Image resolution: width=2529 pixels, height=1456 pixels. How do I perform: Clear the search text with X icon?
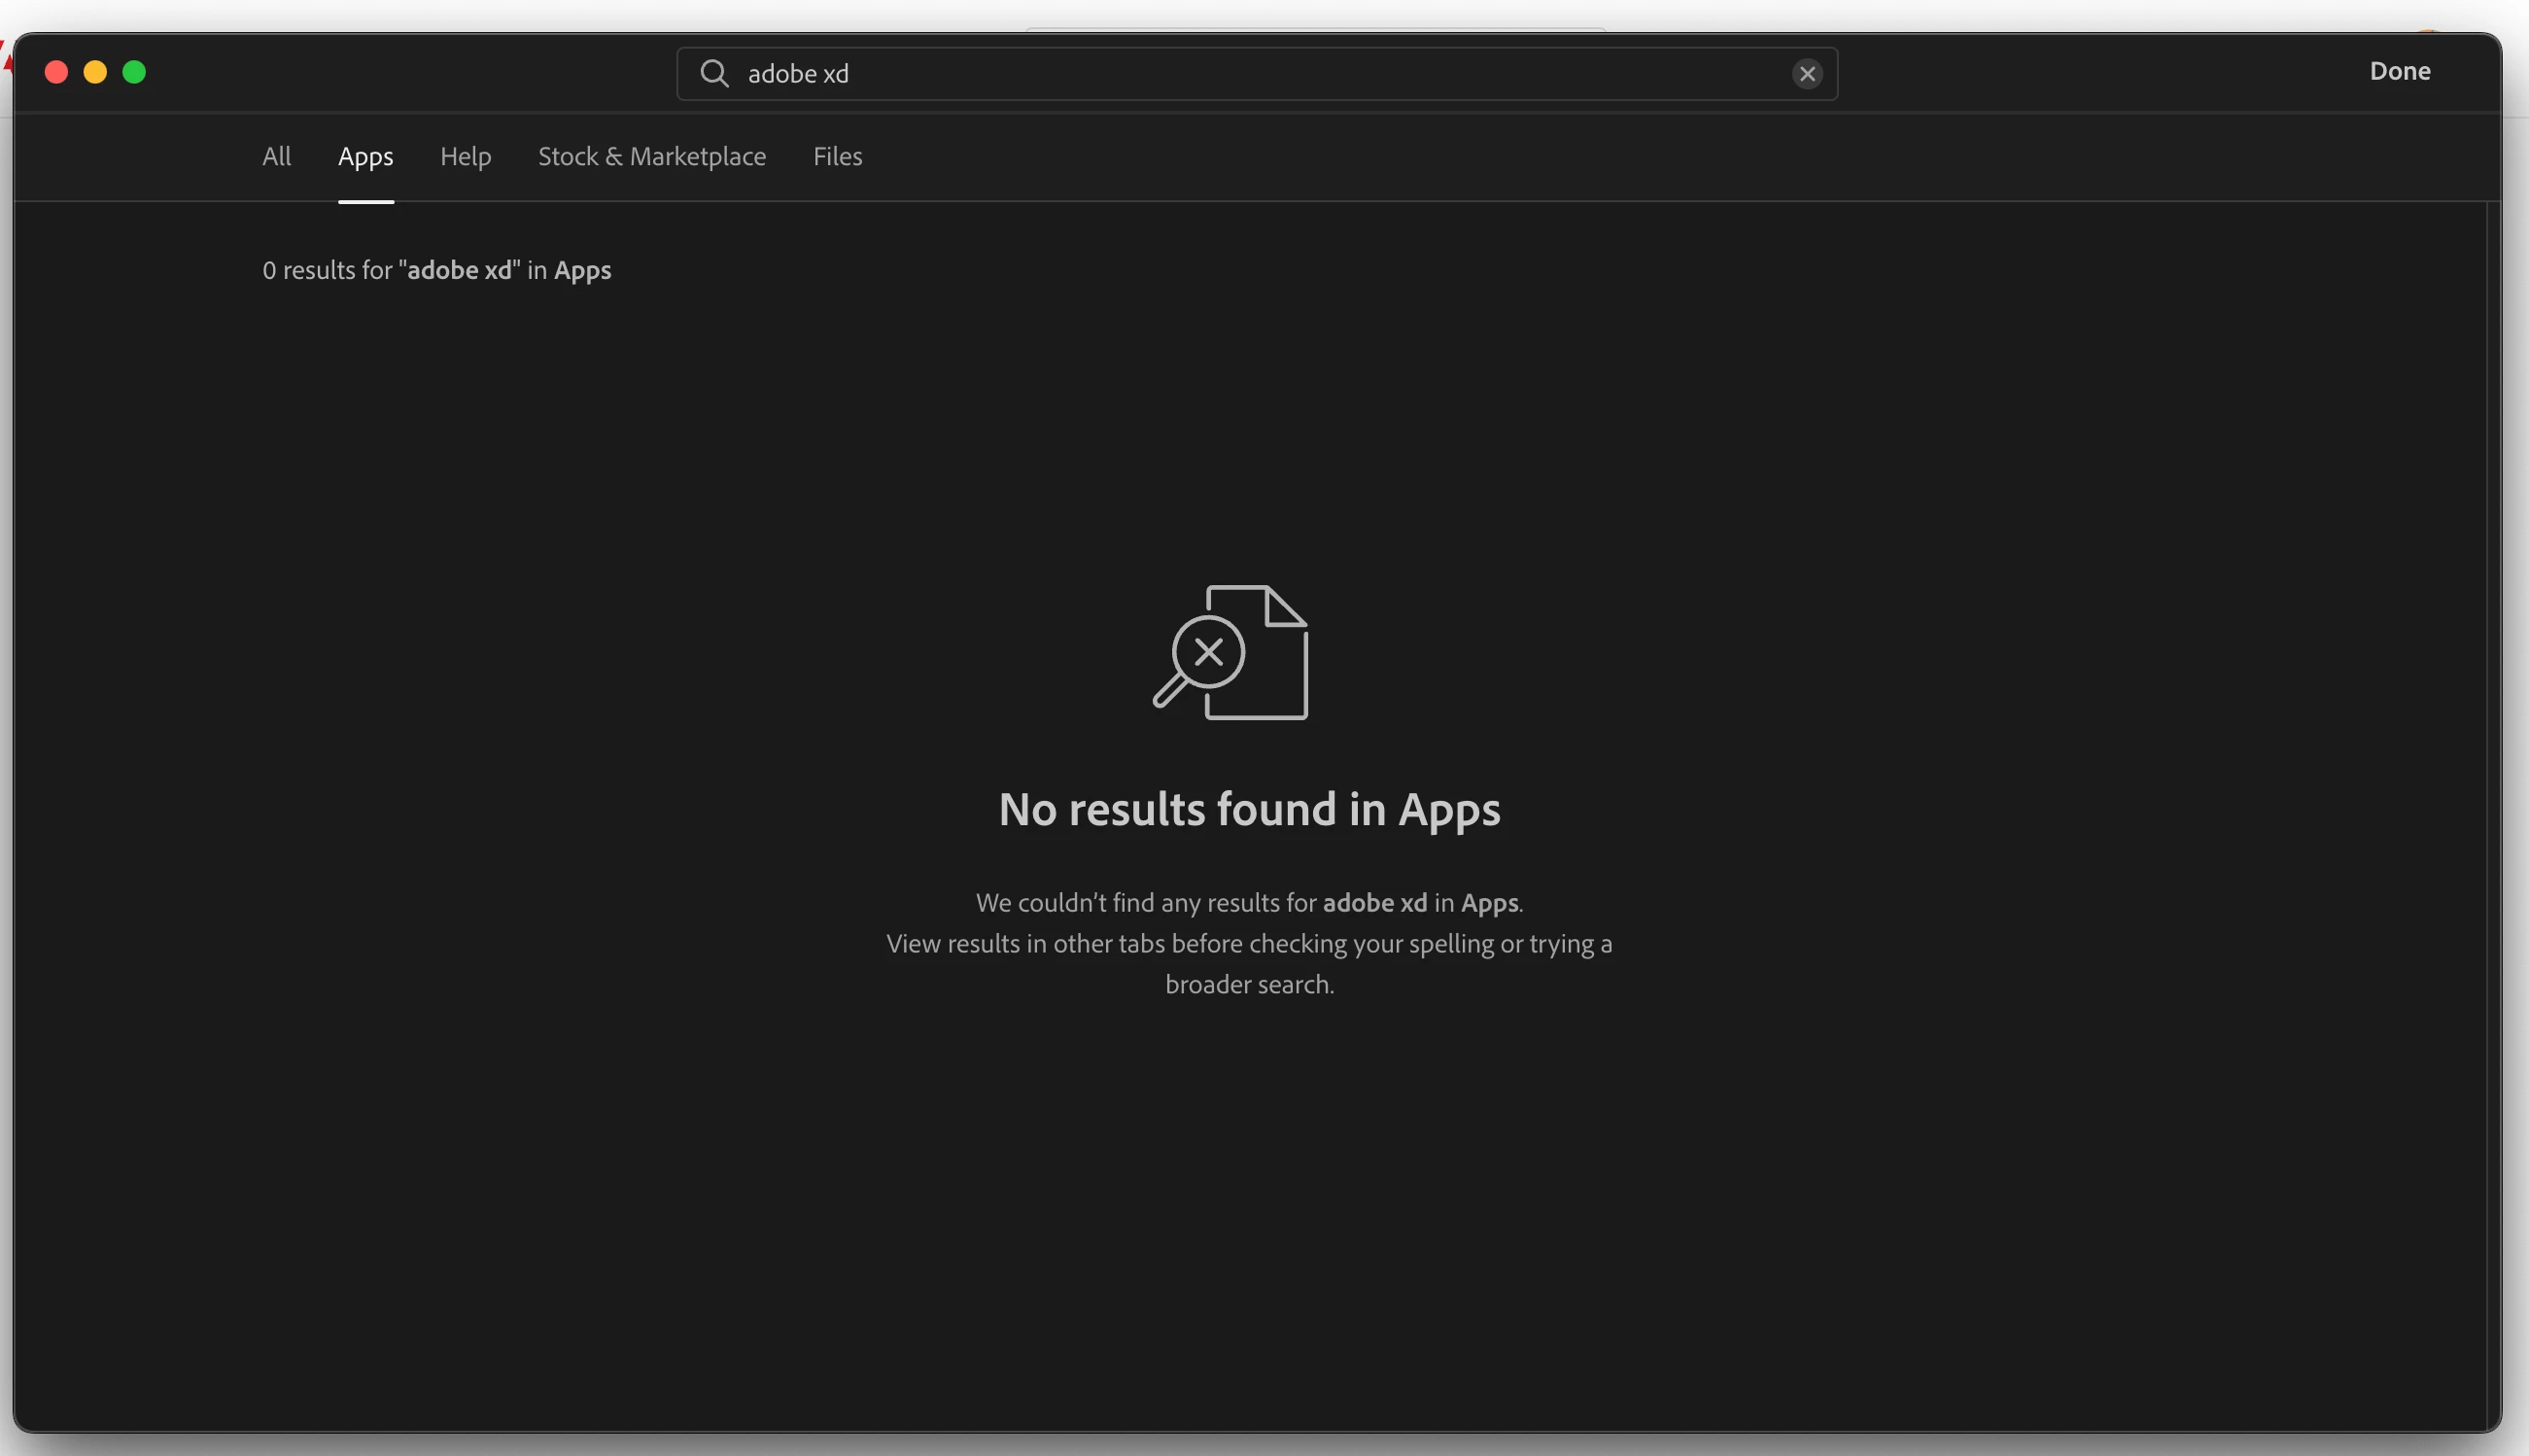coord(1806,74)
